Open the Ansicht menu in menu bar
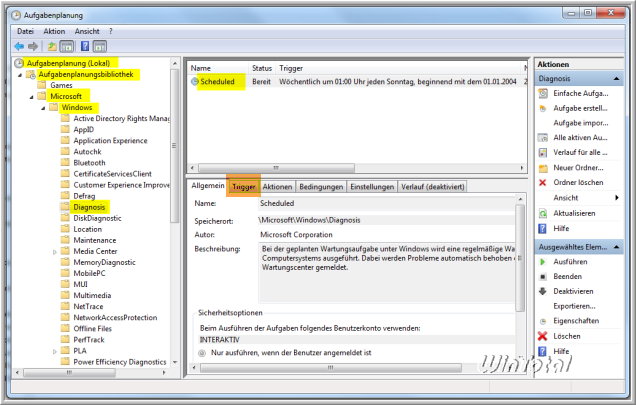The image size is (636, 405). tap(87, 31)
